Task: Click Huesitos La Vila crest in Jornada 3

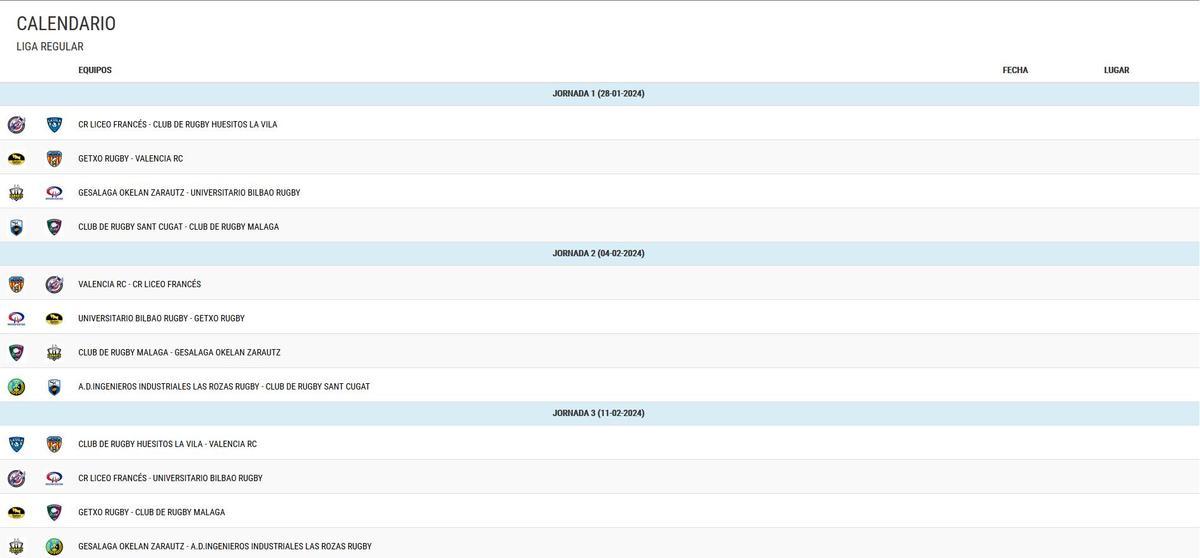Action: coord(16,445)
